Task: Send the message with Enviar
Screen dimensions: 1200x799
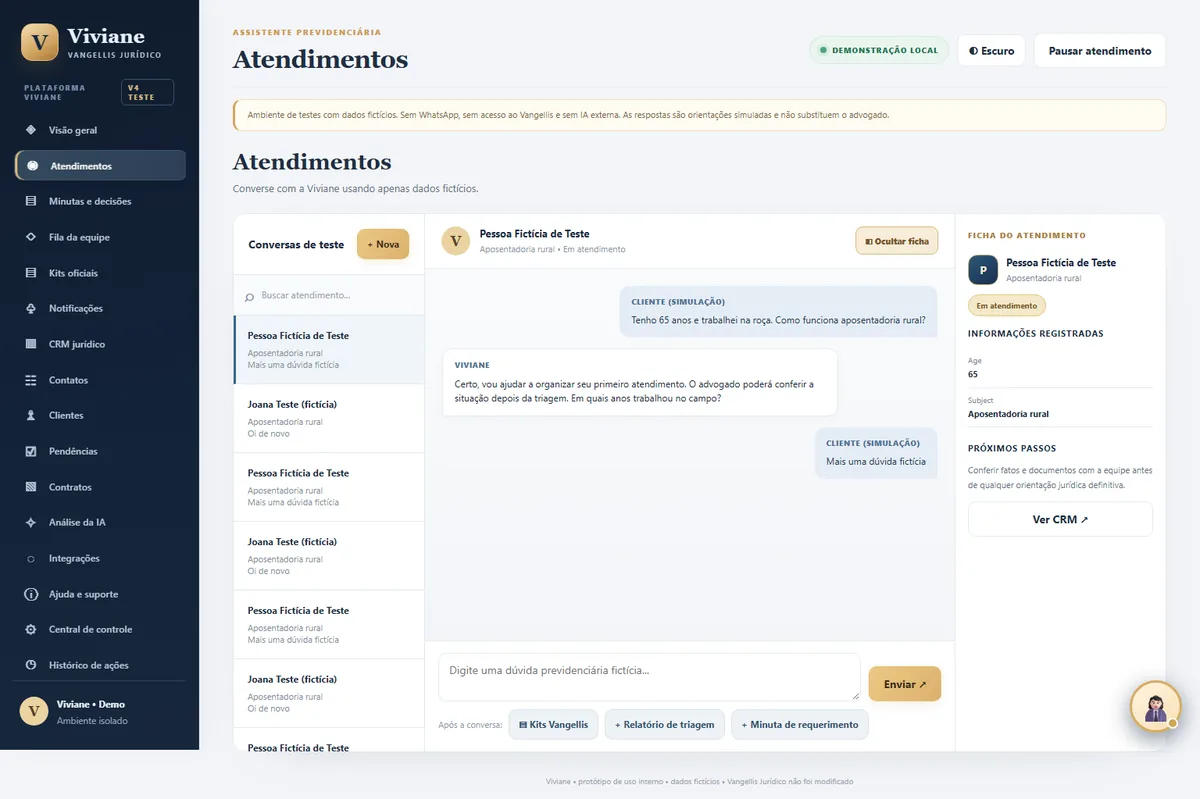Action: (x=905, y=684)
